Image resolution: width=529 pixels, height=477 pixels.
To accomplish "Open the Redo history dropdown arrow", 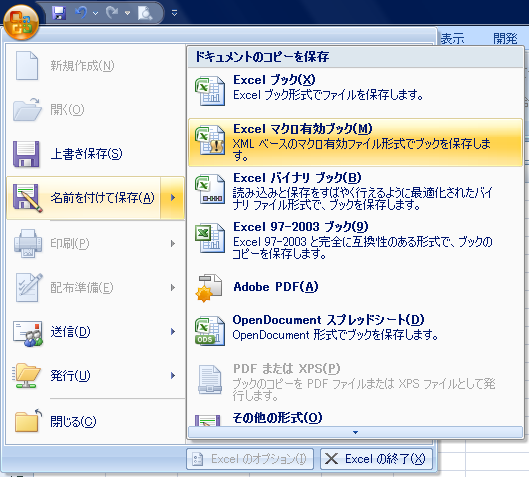I will tap(127, 13).
